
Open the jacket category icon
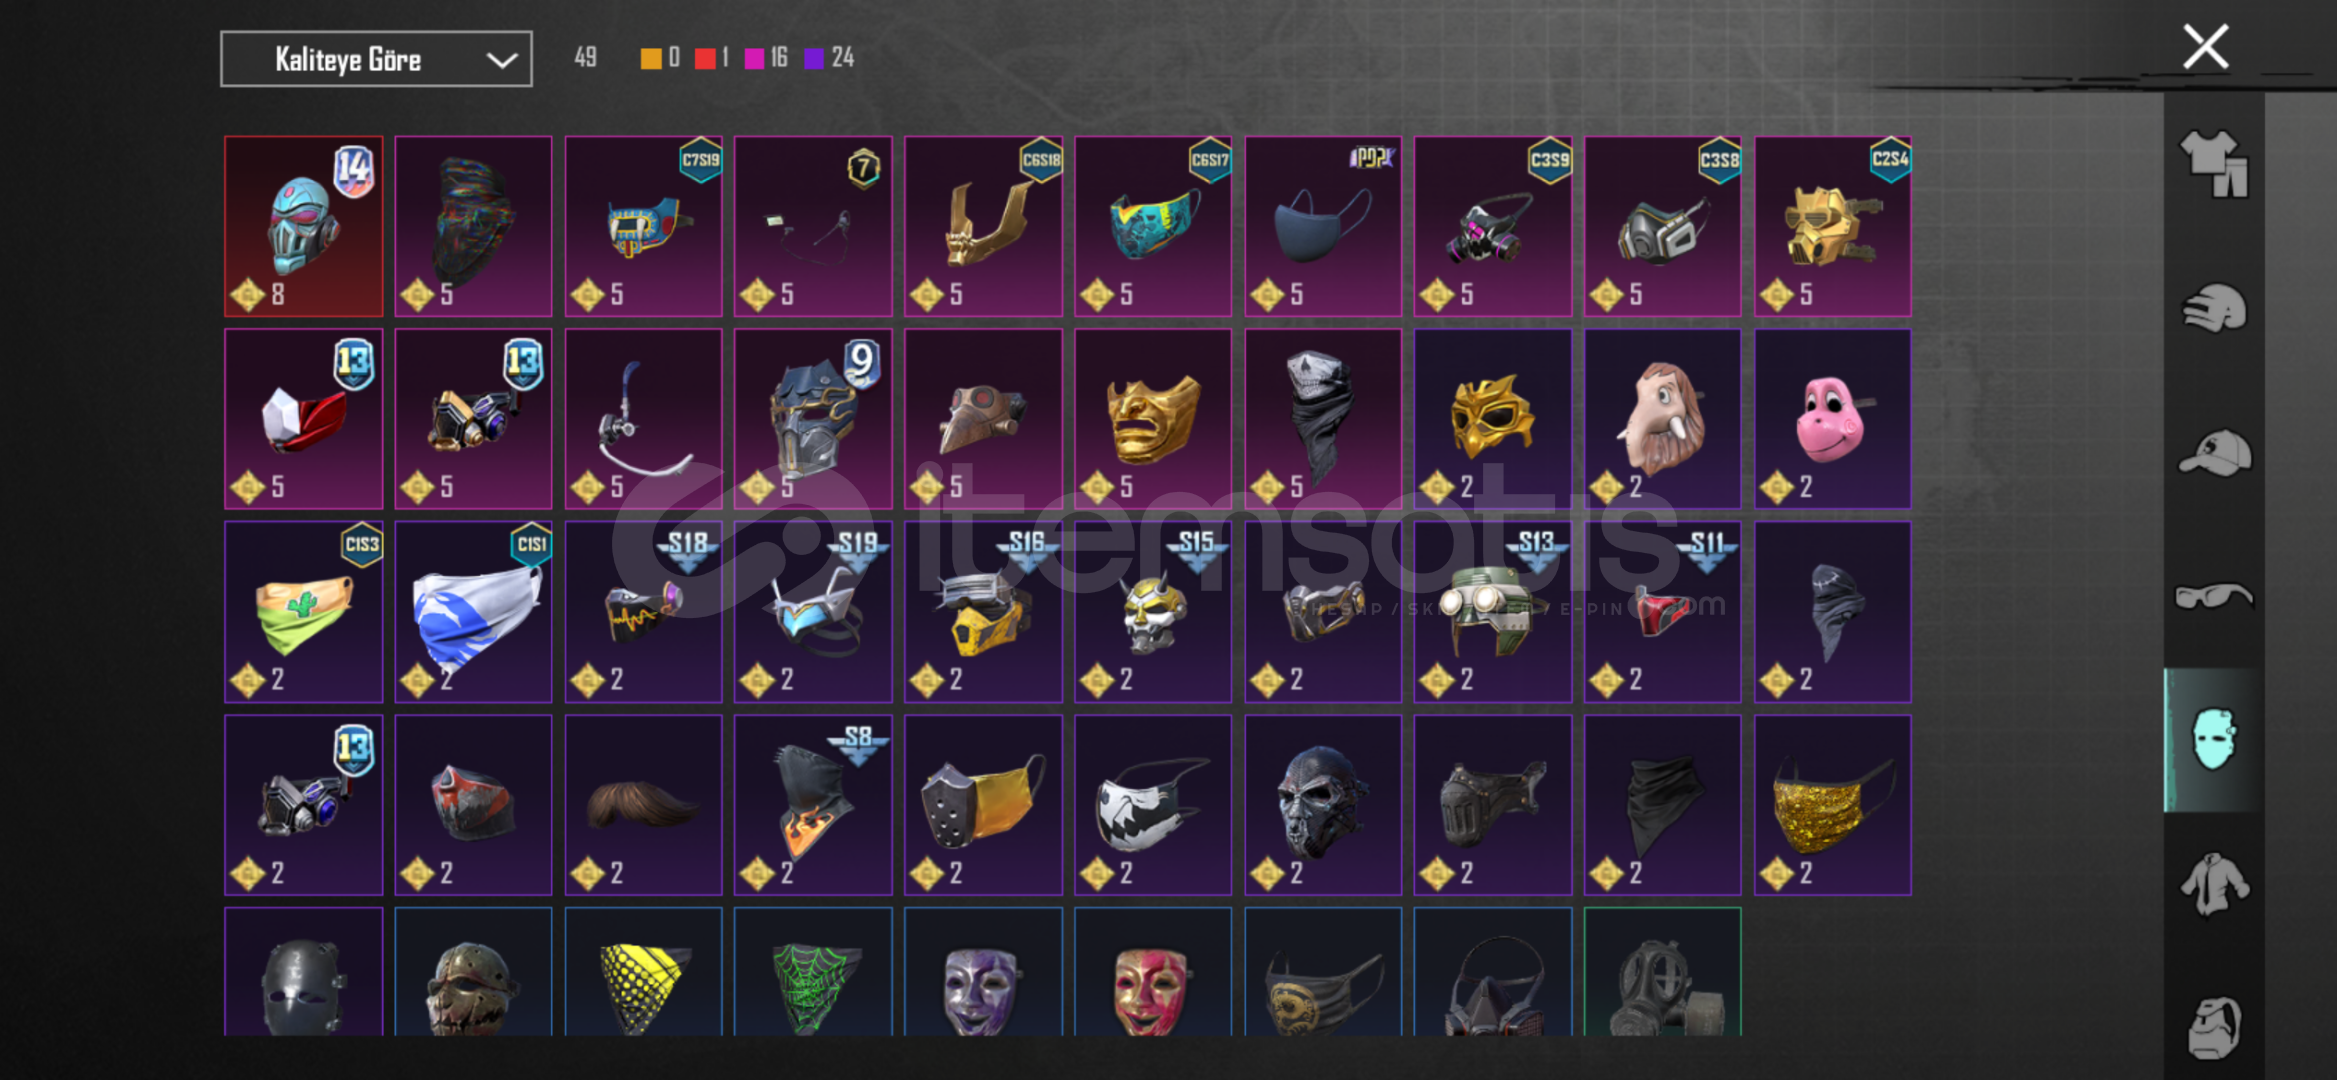[2213, 884]
